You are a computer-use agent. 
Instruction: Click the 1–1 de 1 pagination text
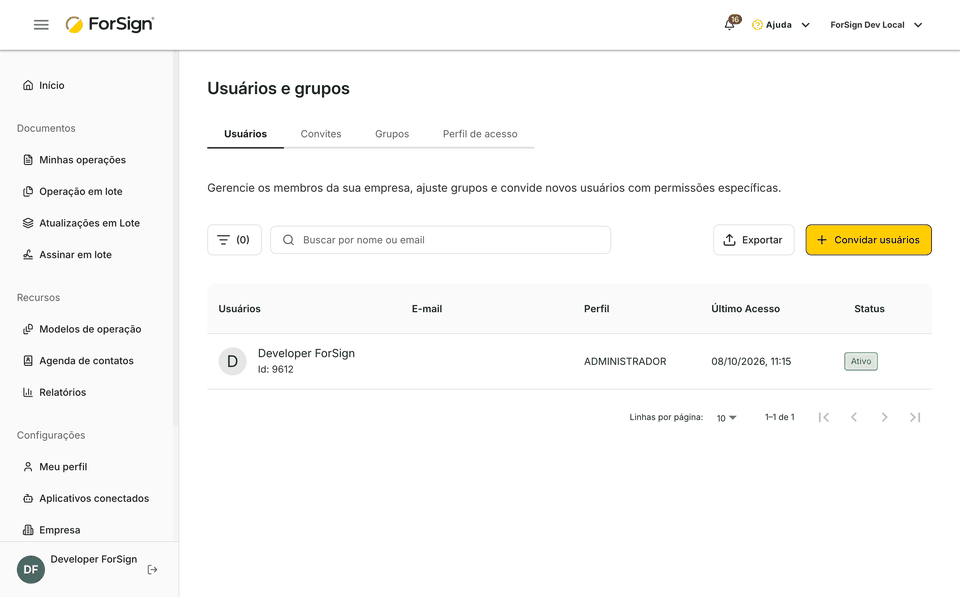779,417
